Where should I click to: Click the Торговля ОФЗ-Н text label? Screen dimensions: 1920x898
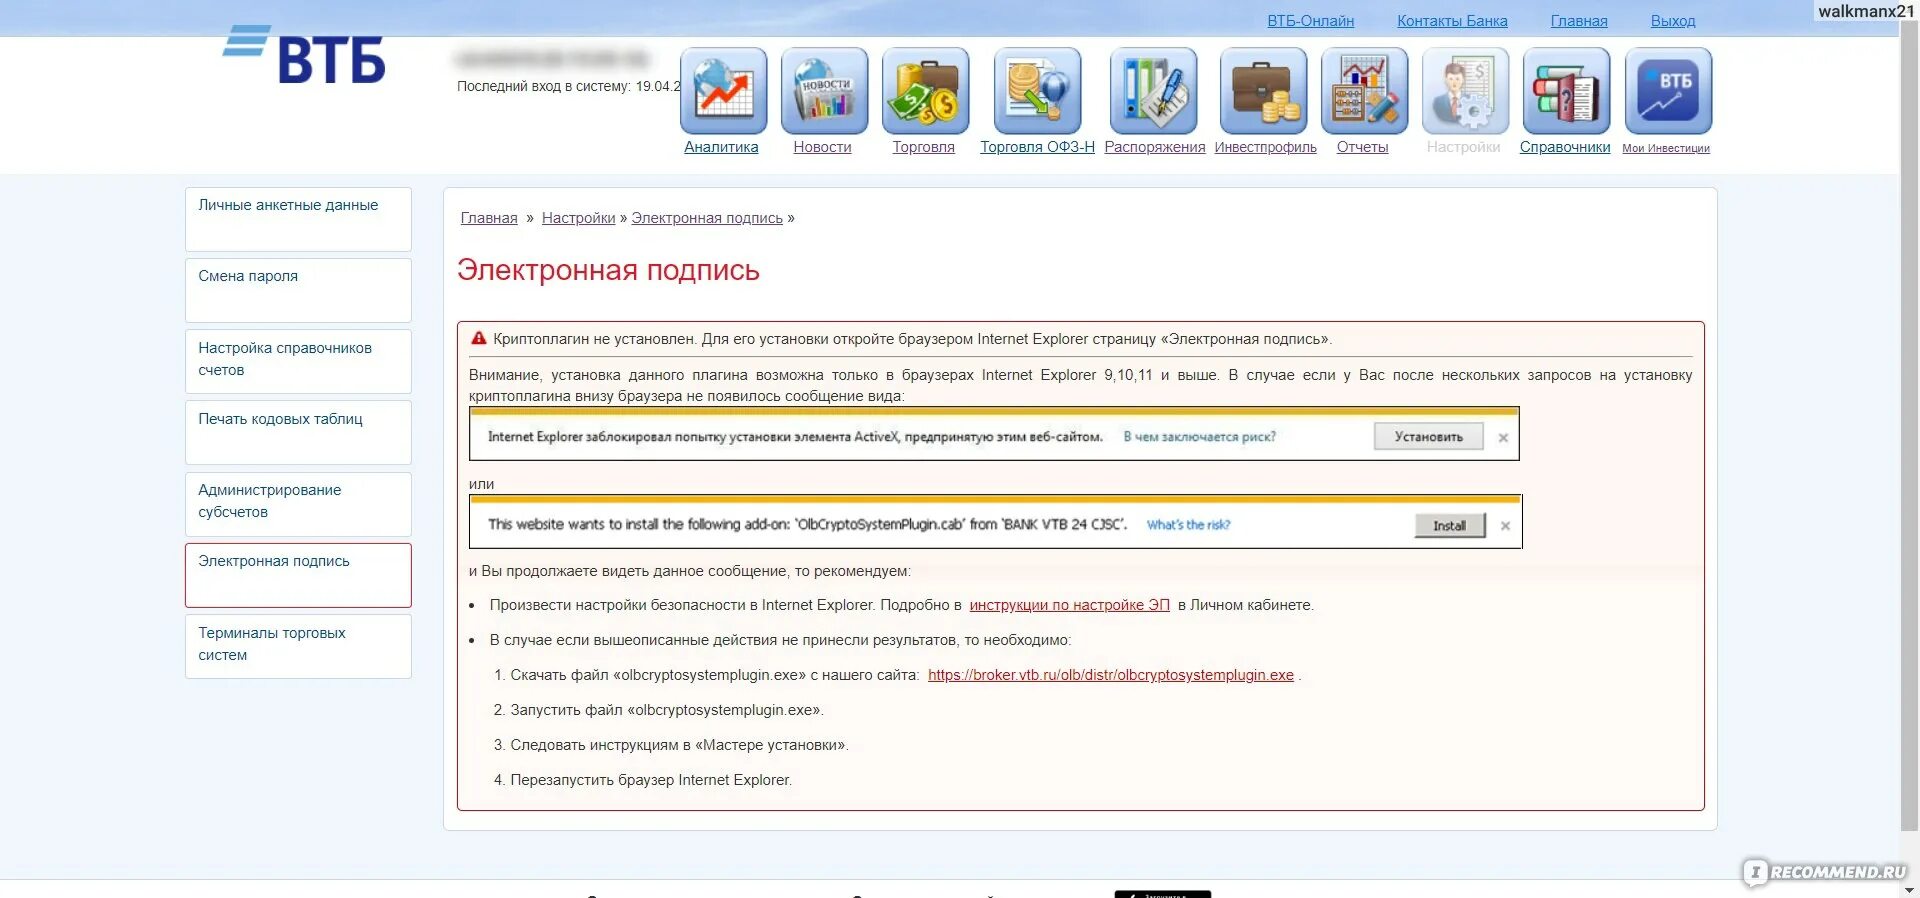click(1037, 147)
